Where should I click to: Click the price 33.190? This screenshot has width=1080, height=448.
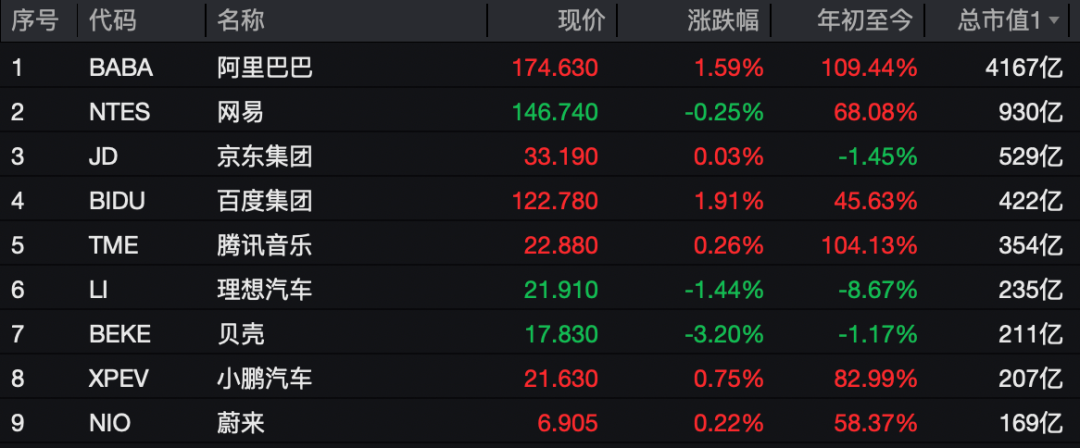(561, 156)
